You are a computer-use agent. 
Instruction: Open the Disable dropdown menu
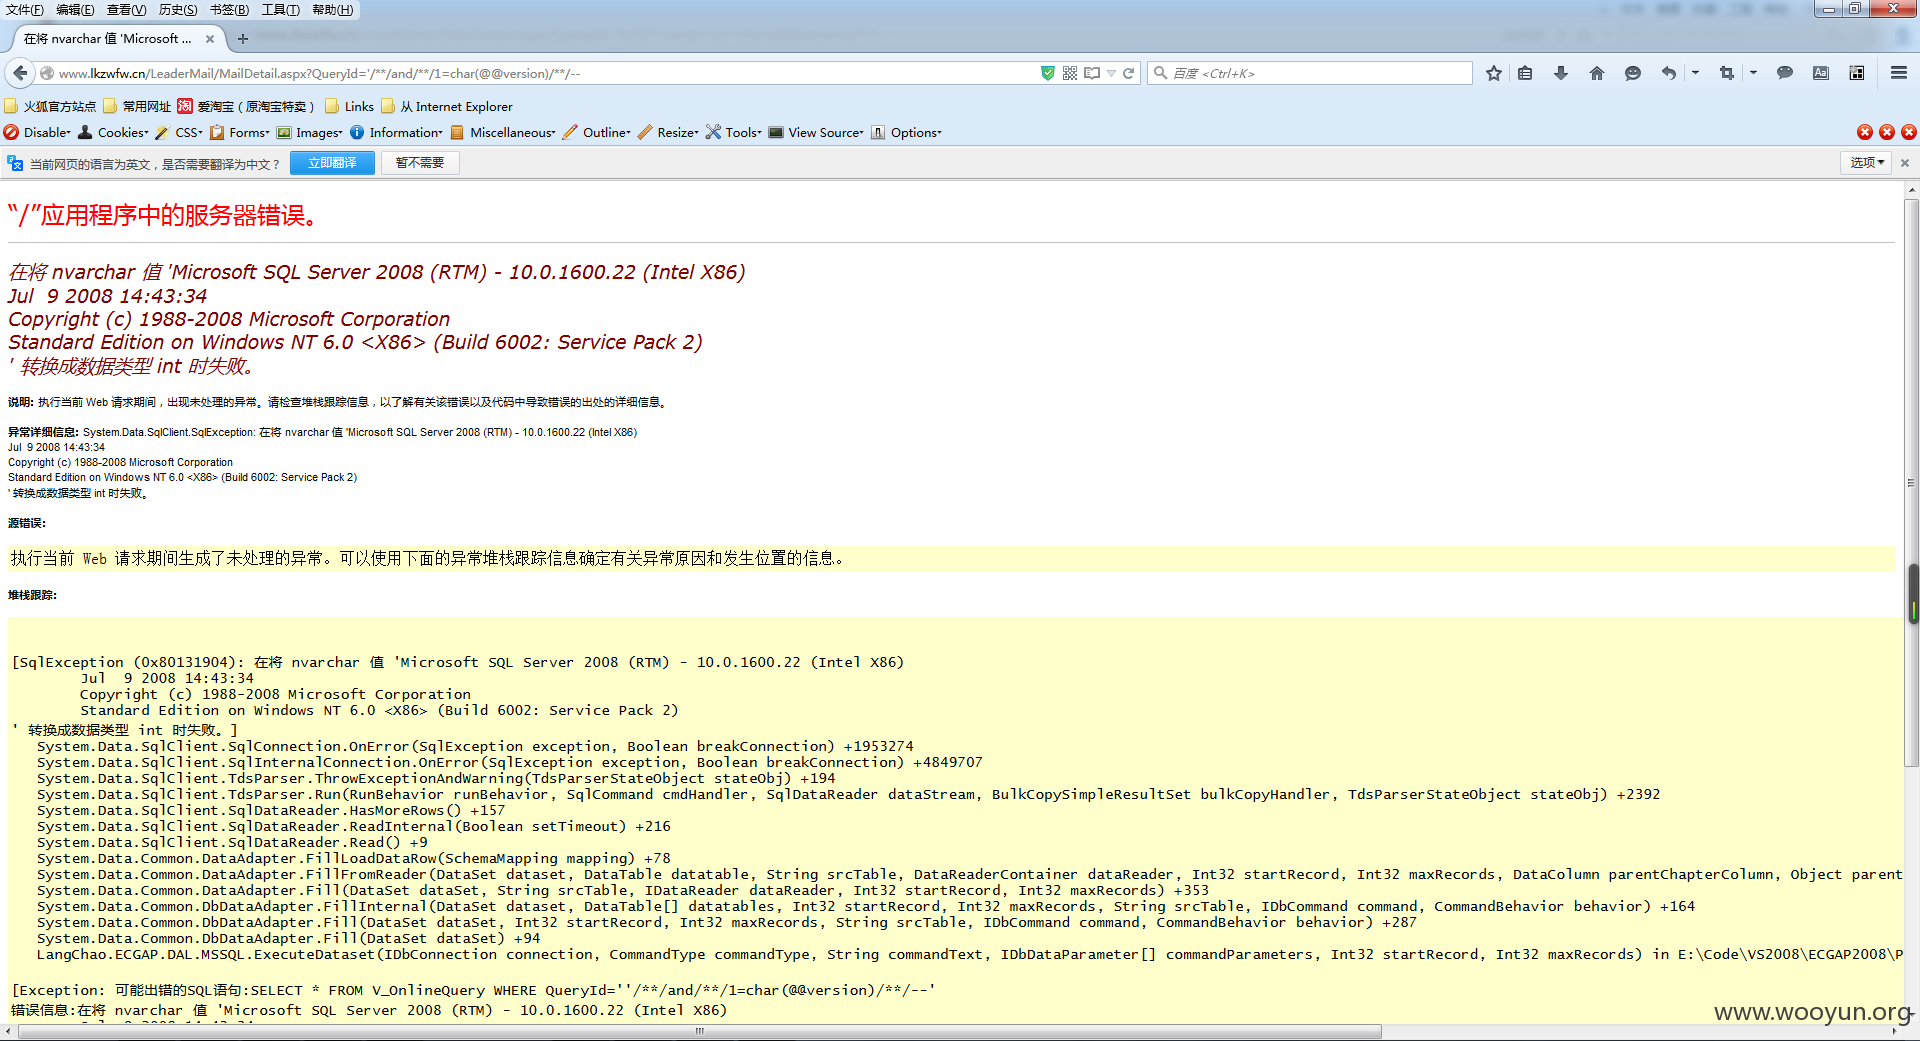(38, 132)
